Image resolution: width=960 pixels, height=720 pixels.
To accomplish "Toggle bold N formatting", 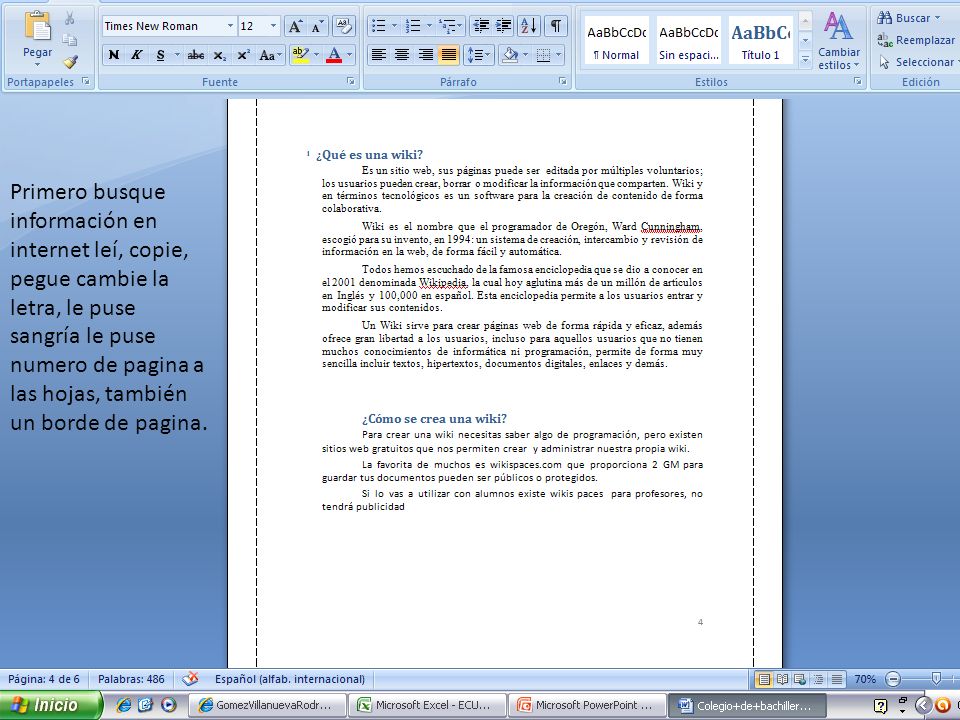I will click(113, 55).
